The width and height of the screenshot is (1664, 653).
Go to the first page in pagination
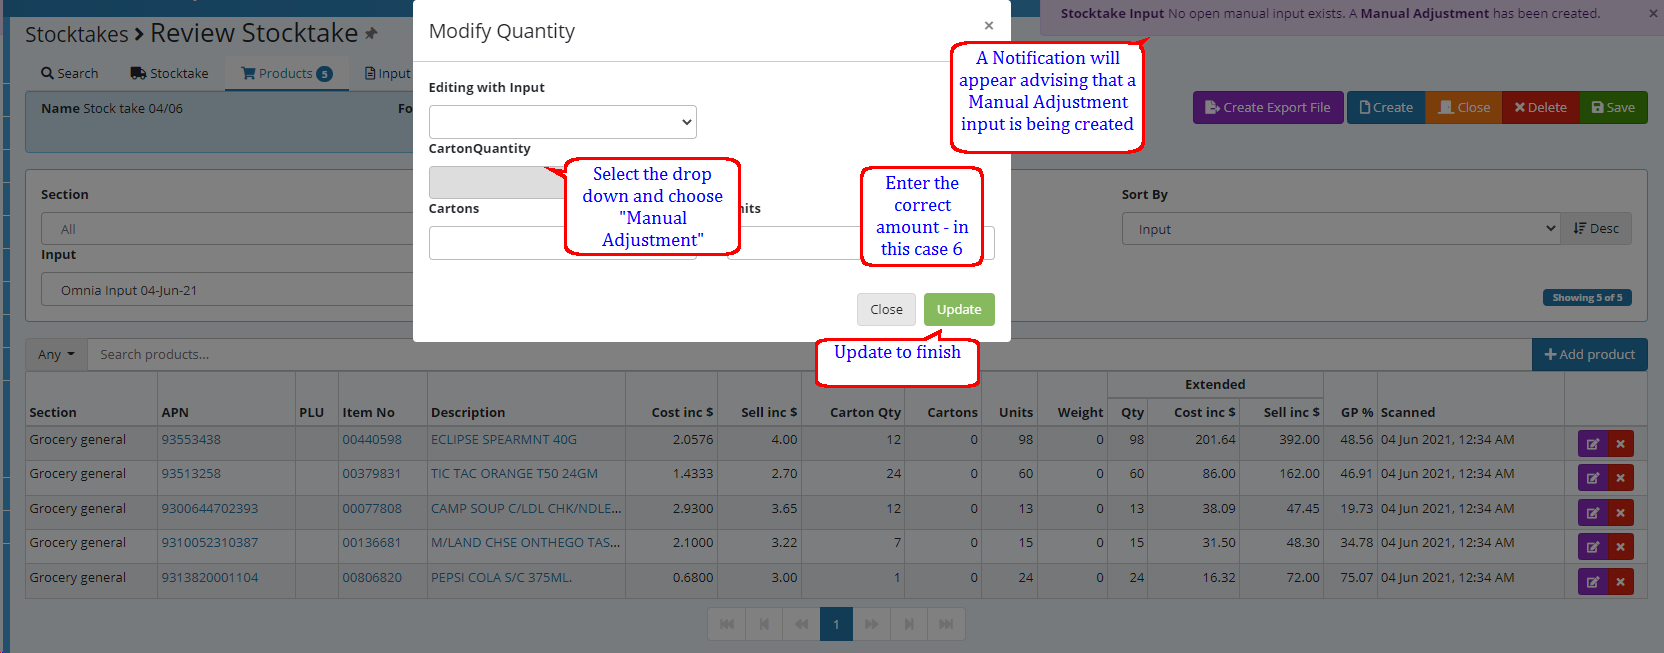tap(727, 624)
